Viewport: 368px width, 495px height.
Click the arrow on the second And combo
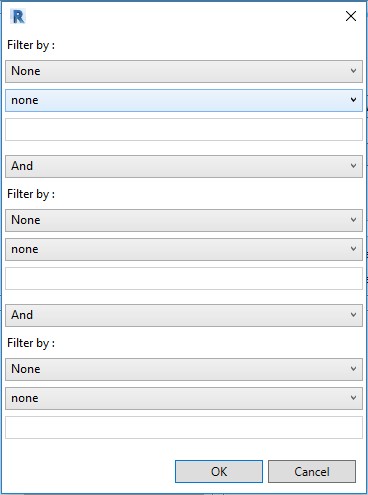[x=353, y=315]
